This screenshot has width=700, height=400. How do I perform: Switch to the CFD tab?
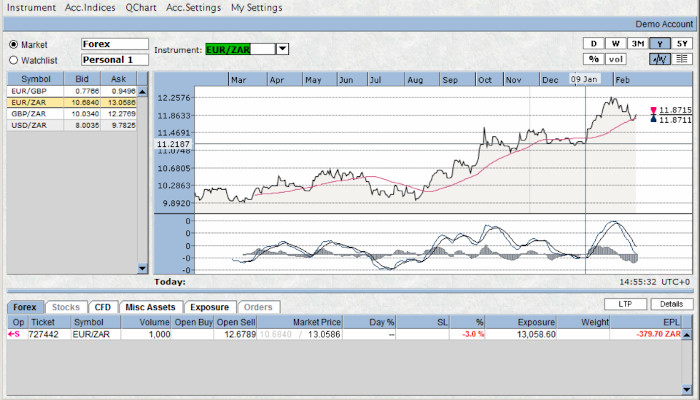point(103,307)
